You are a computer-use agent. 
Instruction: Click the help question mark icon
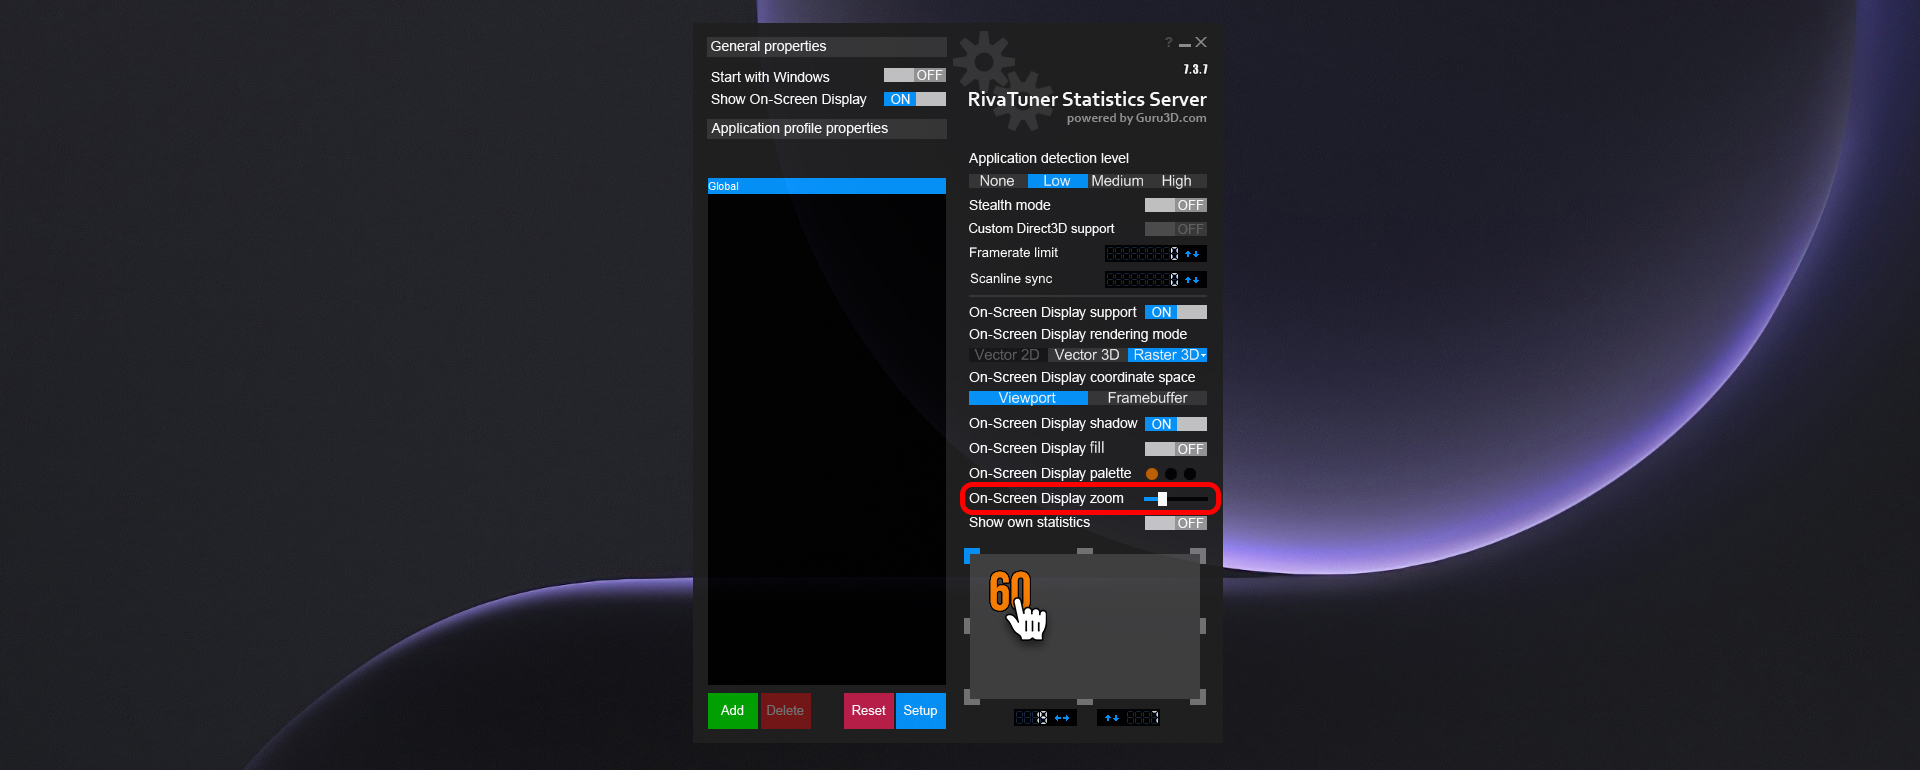[x=1168, y=43]
